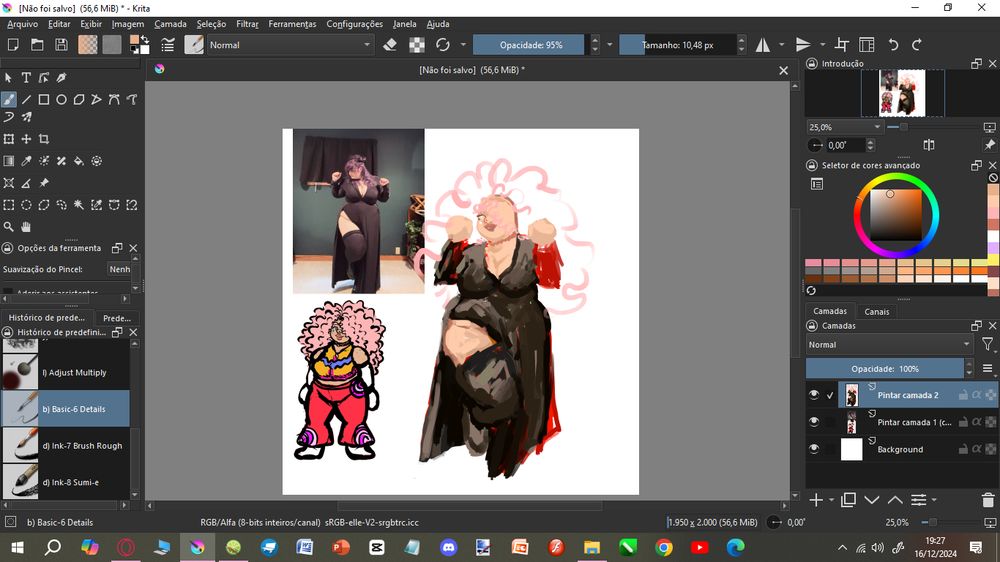
Task: Select the Crop tool
Action: coord(44,139)
